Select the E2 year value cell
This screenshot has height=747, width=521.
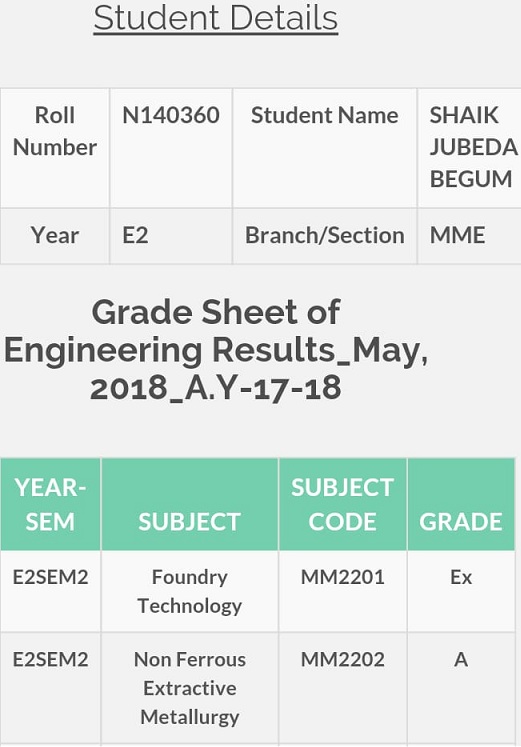(x=171, y=236)
